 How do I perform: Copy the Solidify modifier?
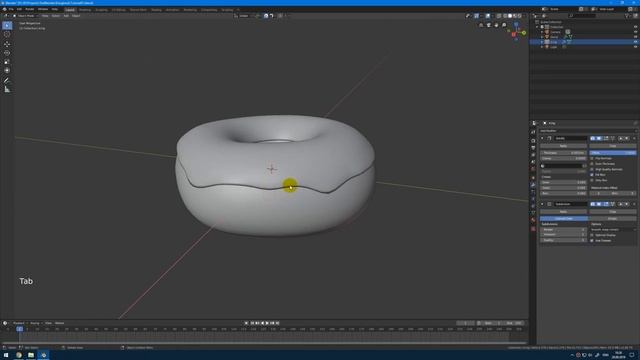tap(613, 146)
